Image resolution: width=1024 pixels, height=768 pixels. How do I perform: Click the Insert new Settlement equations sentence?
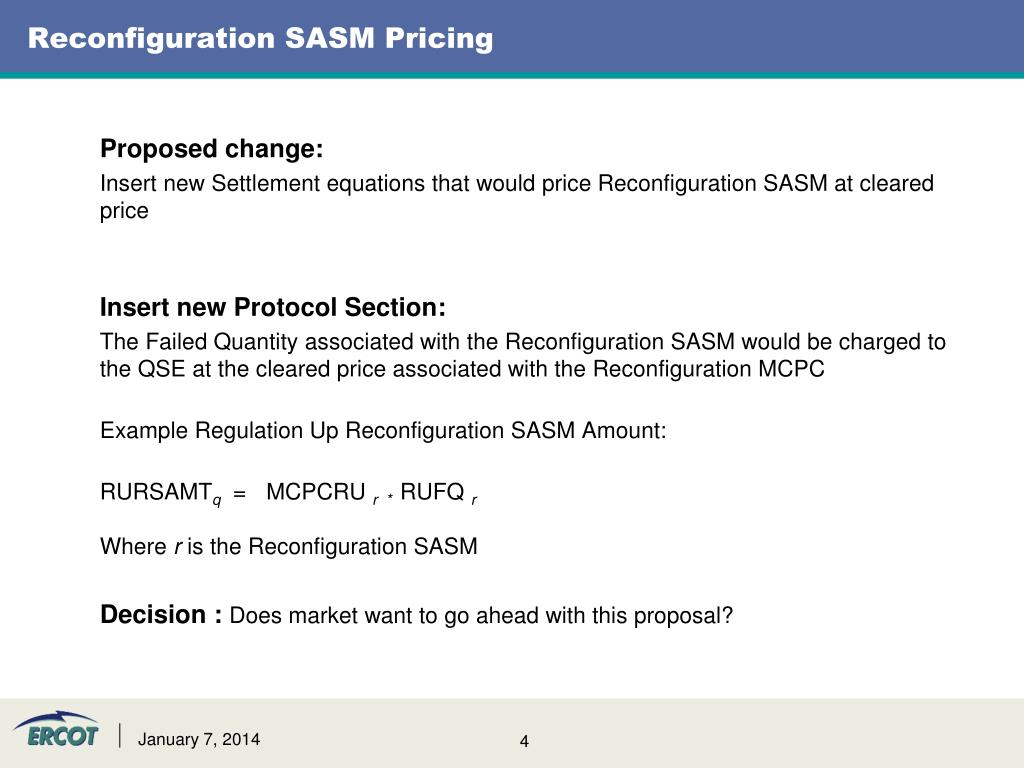[x=517, y=197]
